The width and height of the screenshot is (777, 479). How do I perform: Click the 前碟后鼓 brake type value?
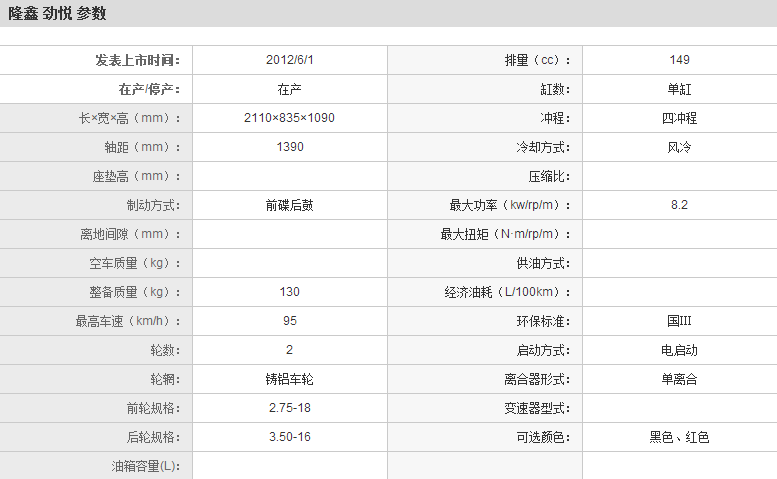289,205
